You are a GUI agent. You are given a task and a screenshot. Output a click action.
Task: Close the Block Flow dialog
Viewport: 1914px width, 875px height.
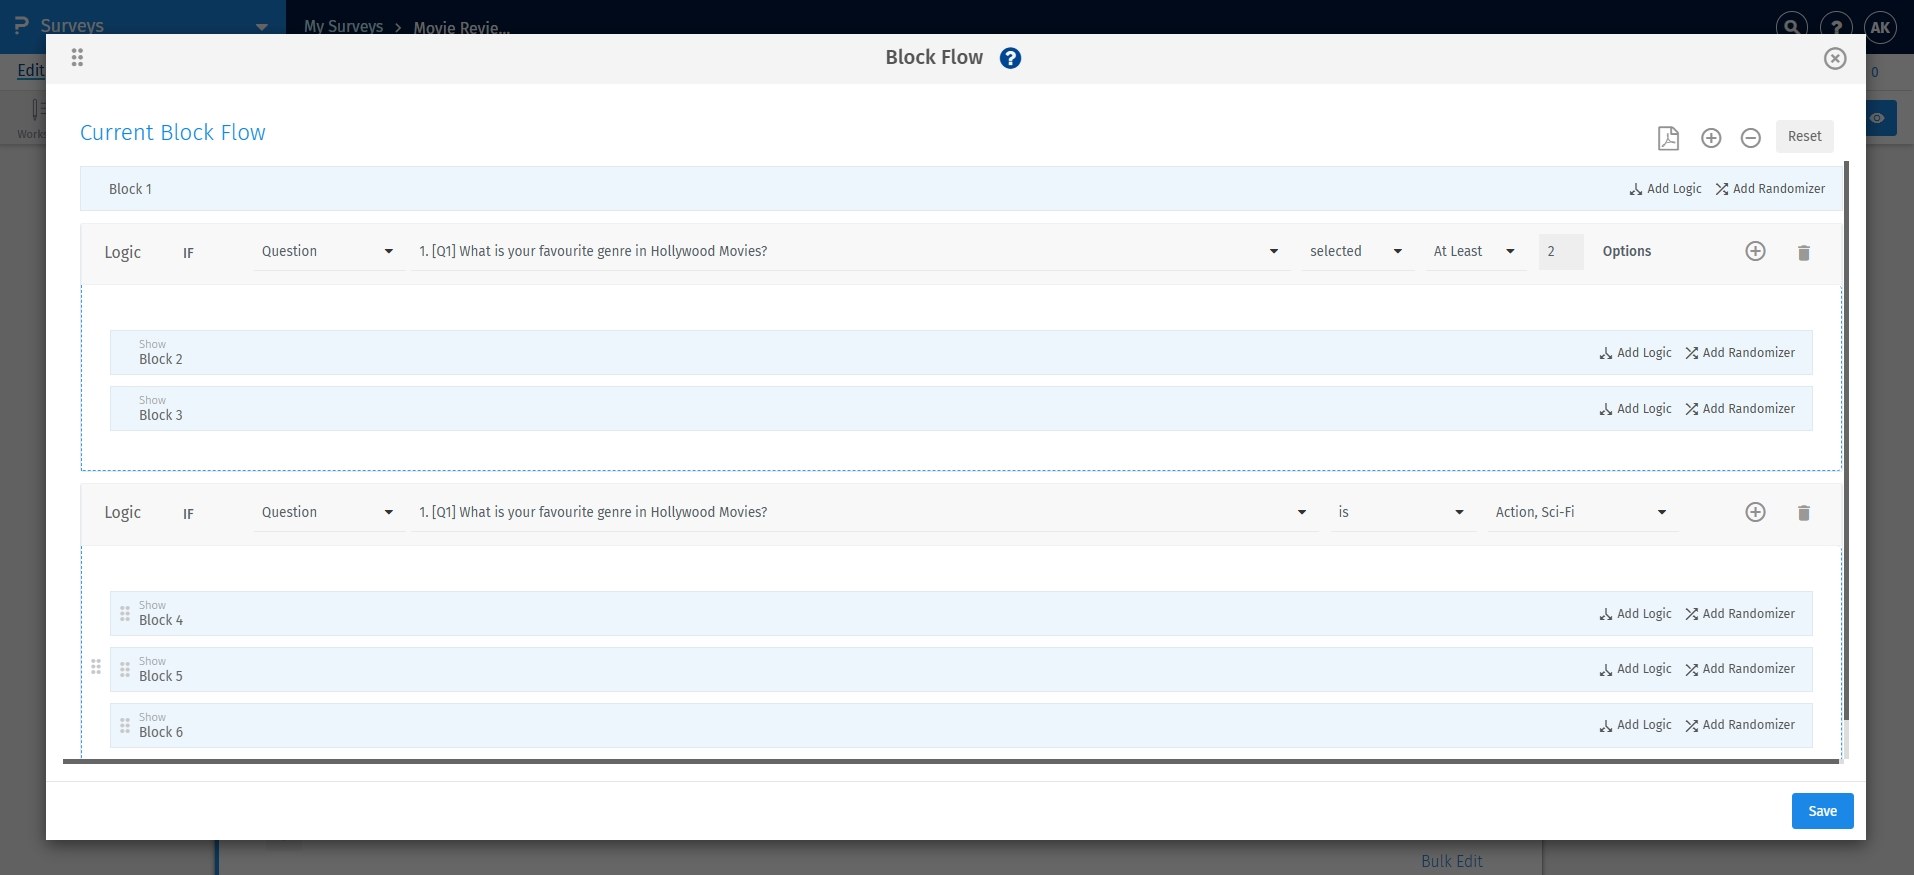(1834, 58)
